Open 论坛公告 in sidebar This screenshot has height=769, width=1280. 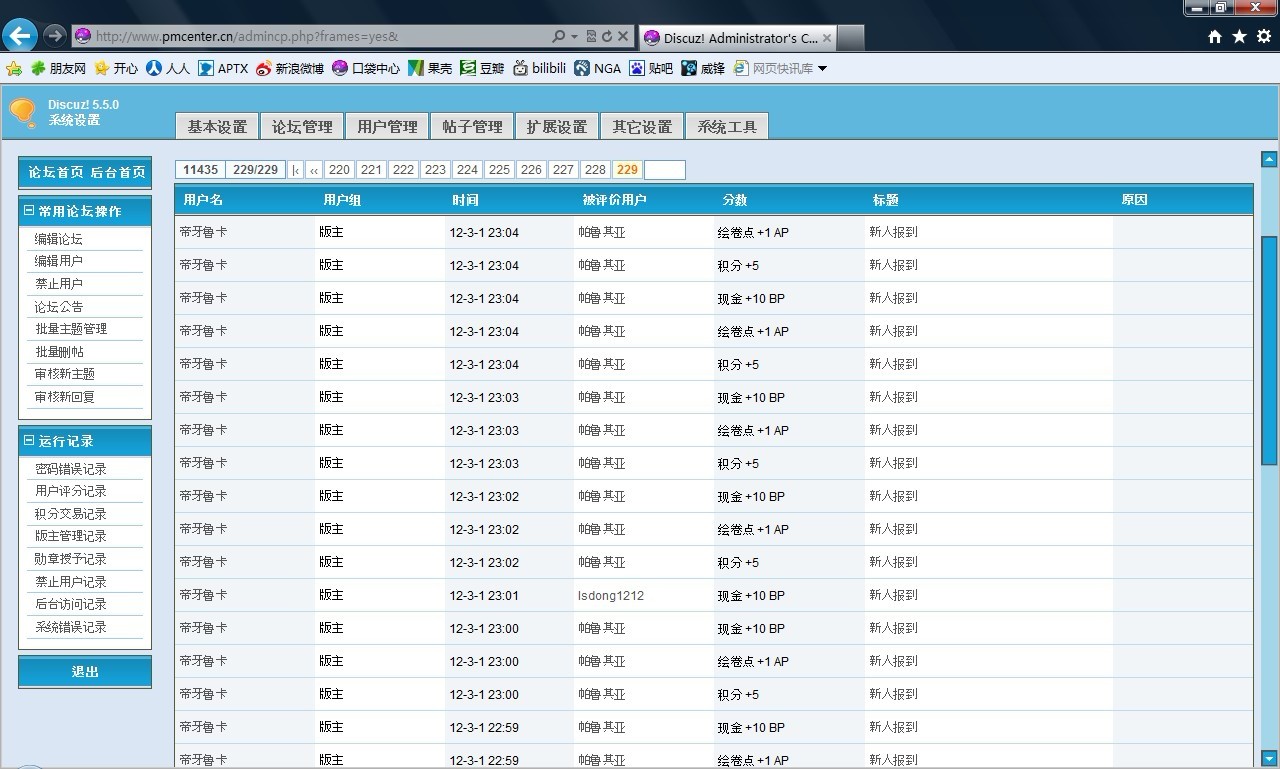coord(58,307)
